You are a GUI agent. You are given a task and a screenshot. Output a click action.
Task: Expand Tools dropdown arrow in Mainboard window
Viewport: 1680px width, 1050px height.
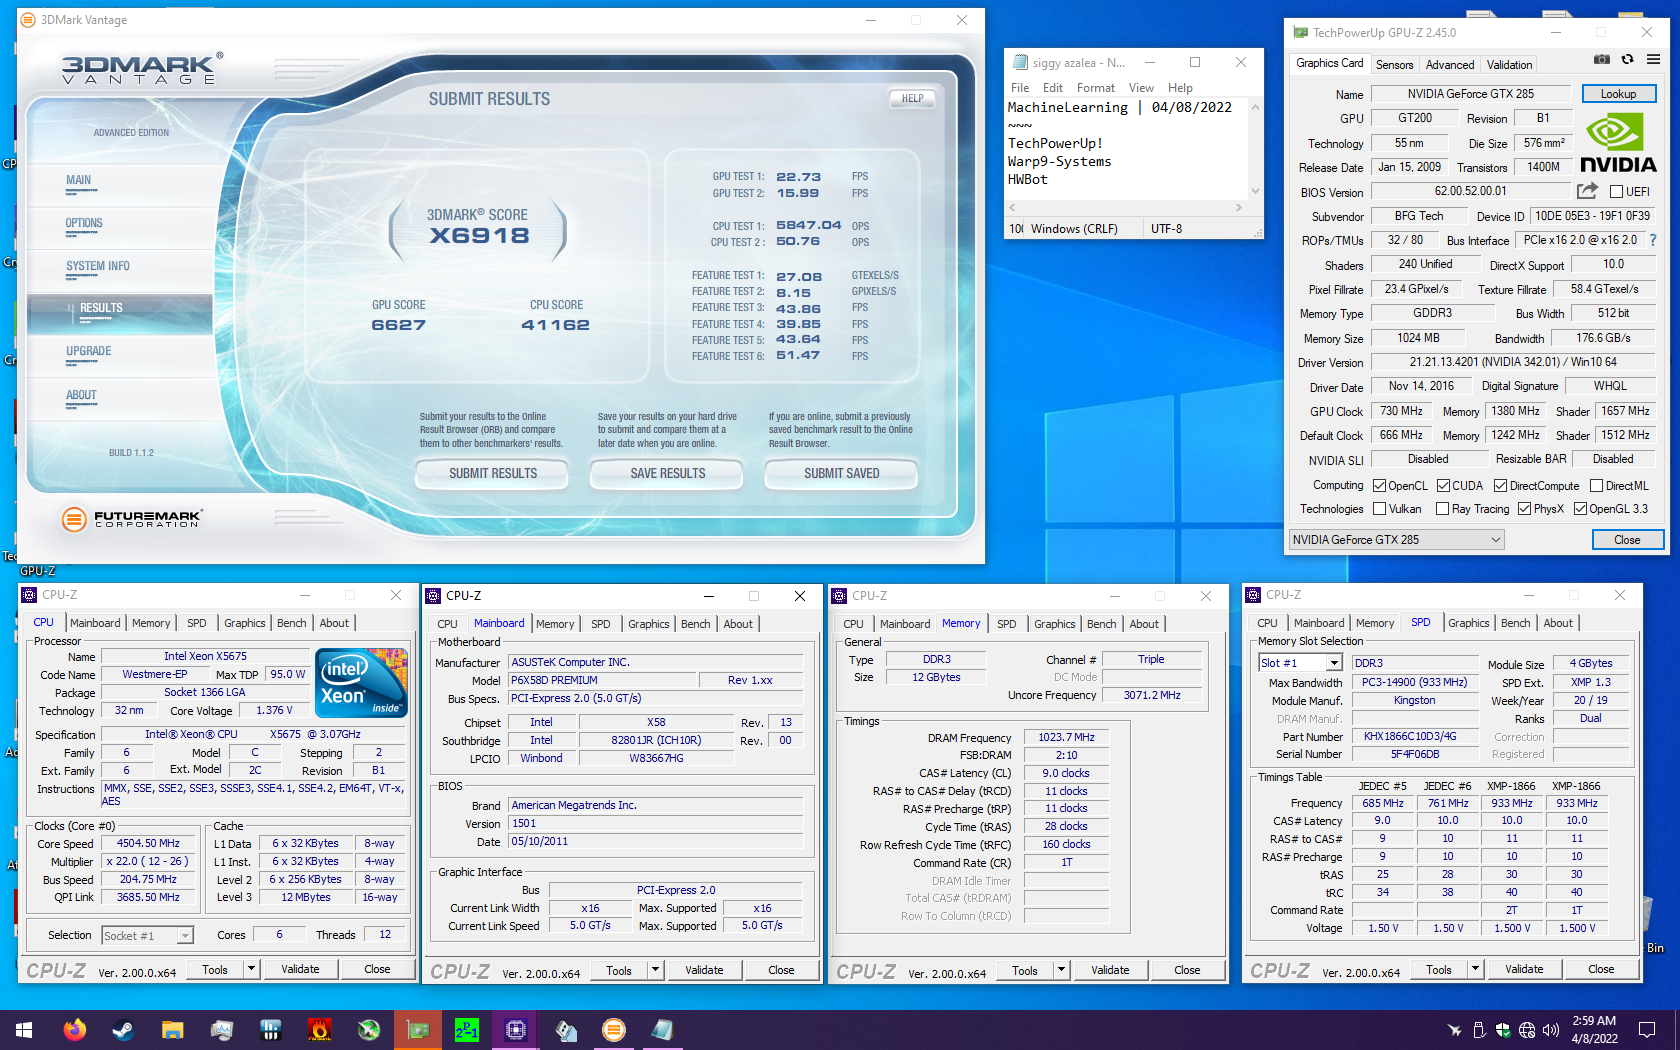click(x=655, y=970)
